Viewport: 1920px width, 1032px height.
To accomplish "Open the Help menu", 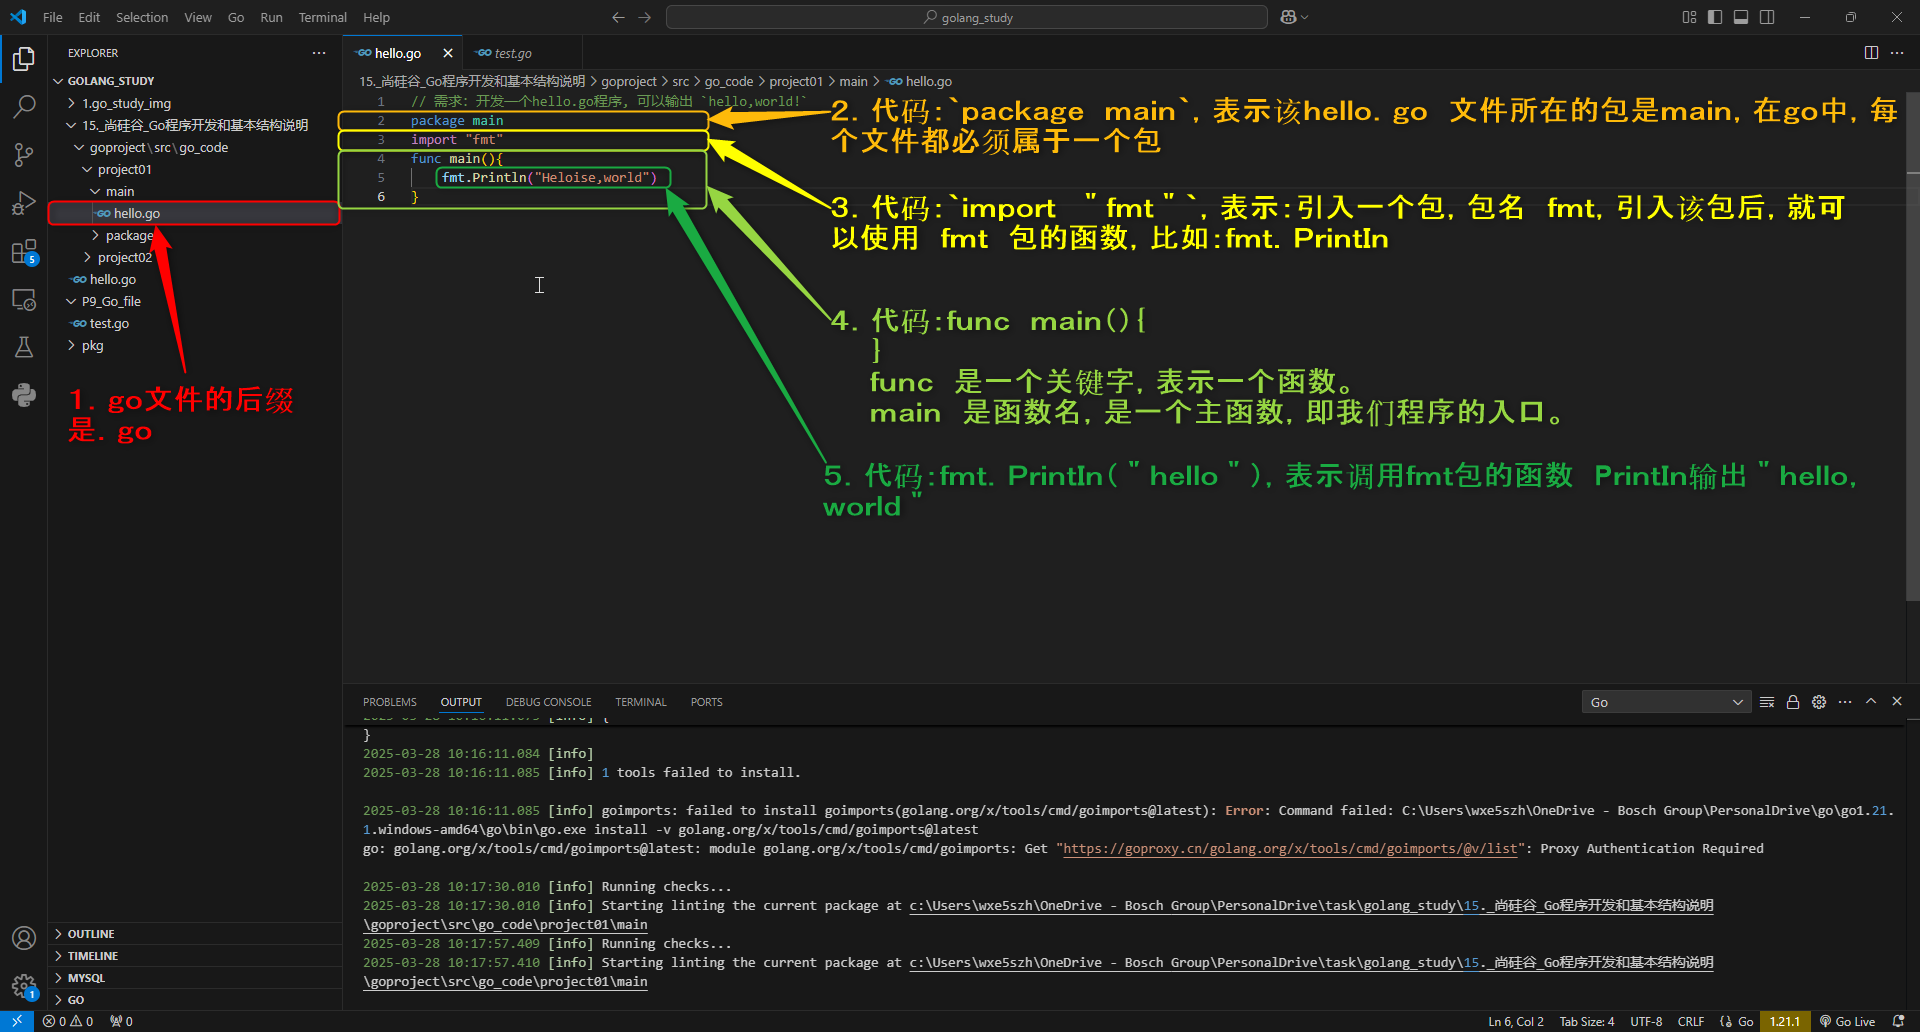I will (x=376, y=17).
